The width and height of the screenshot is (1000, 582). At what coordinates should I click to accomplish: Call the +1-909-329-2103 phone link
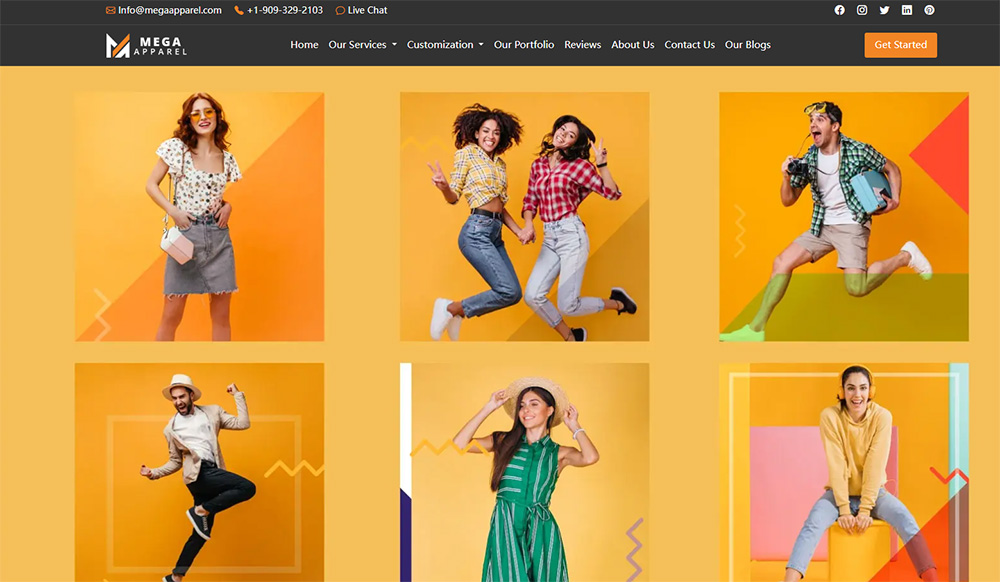click(x=278, y=10)
